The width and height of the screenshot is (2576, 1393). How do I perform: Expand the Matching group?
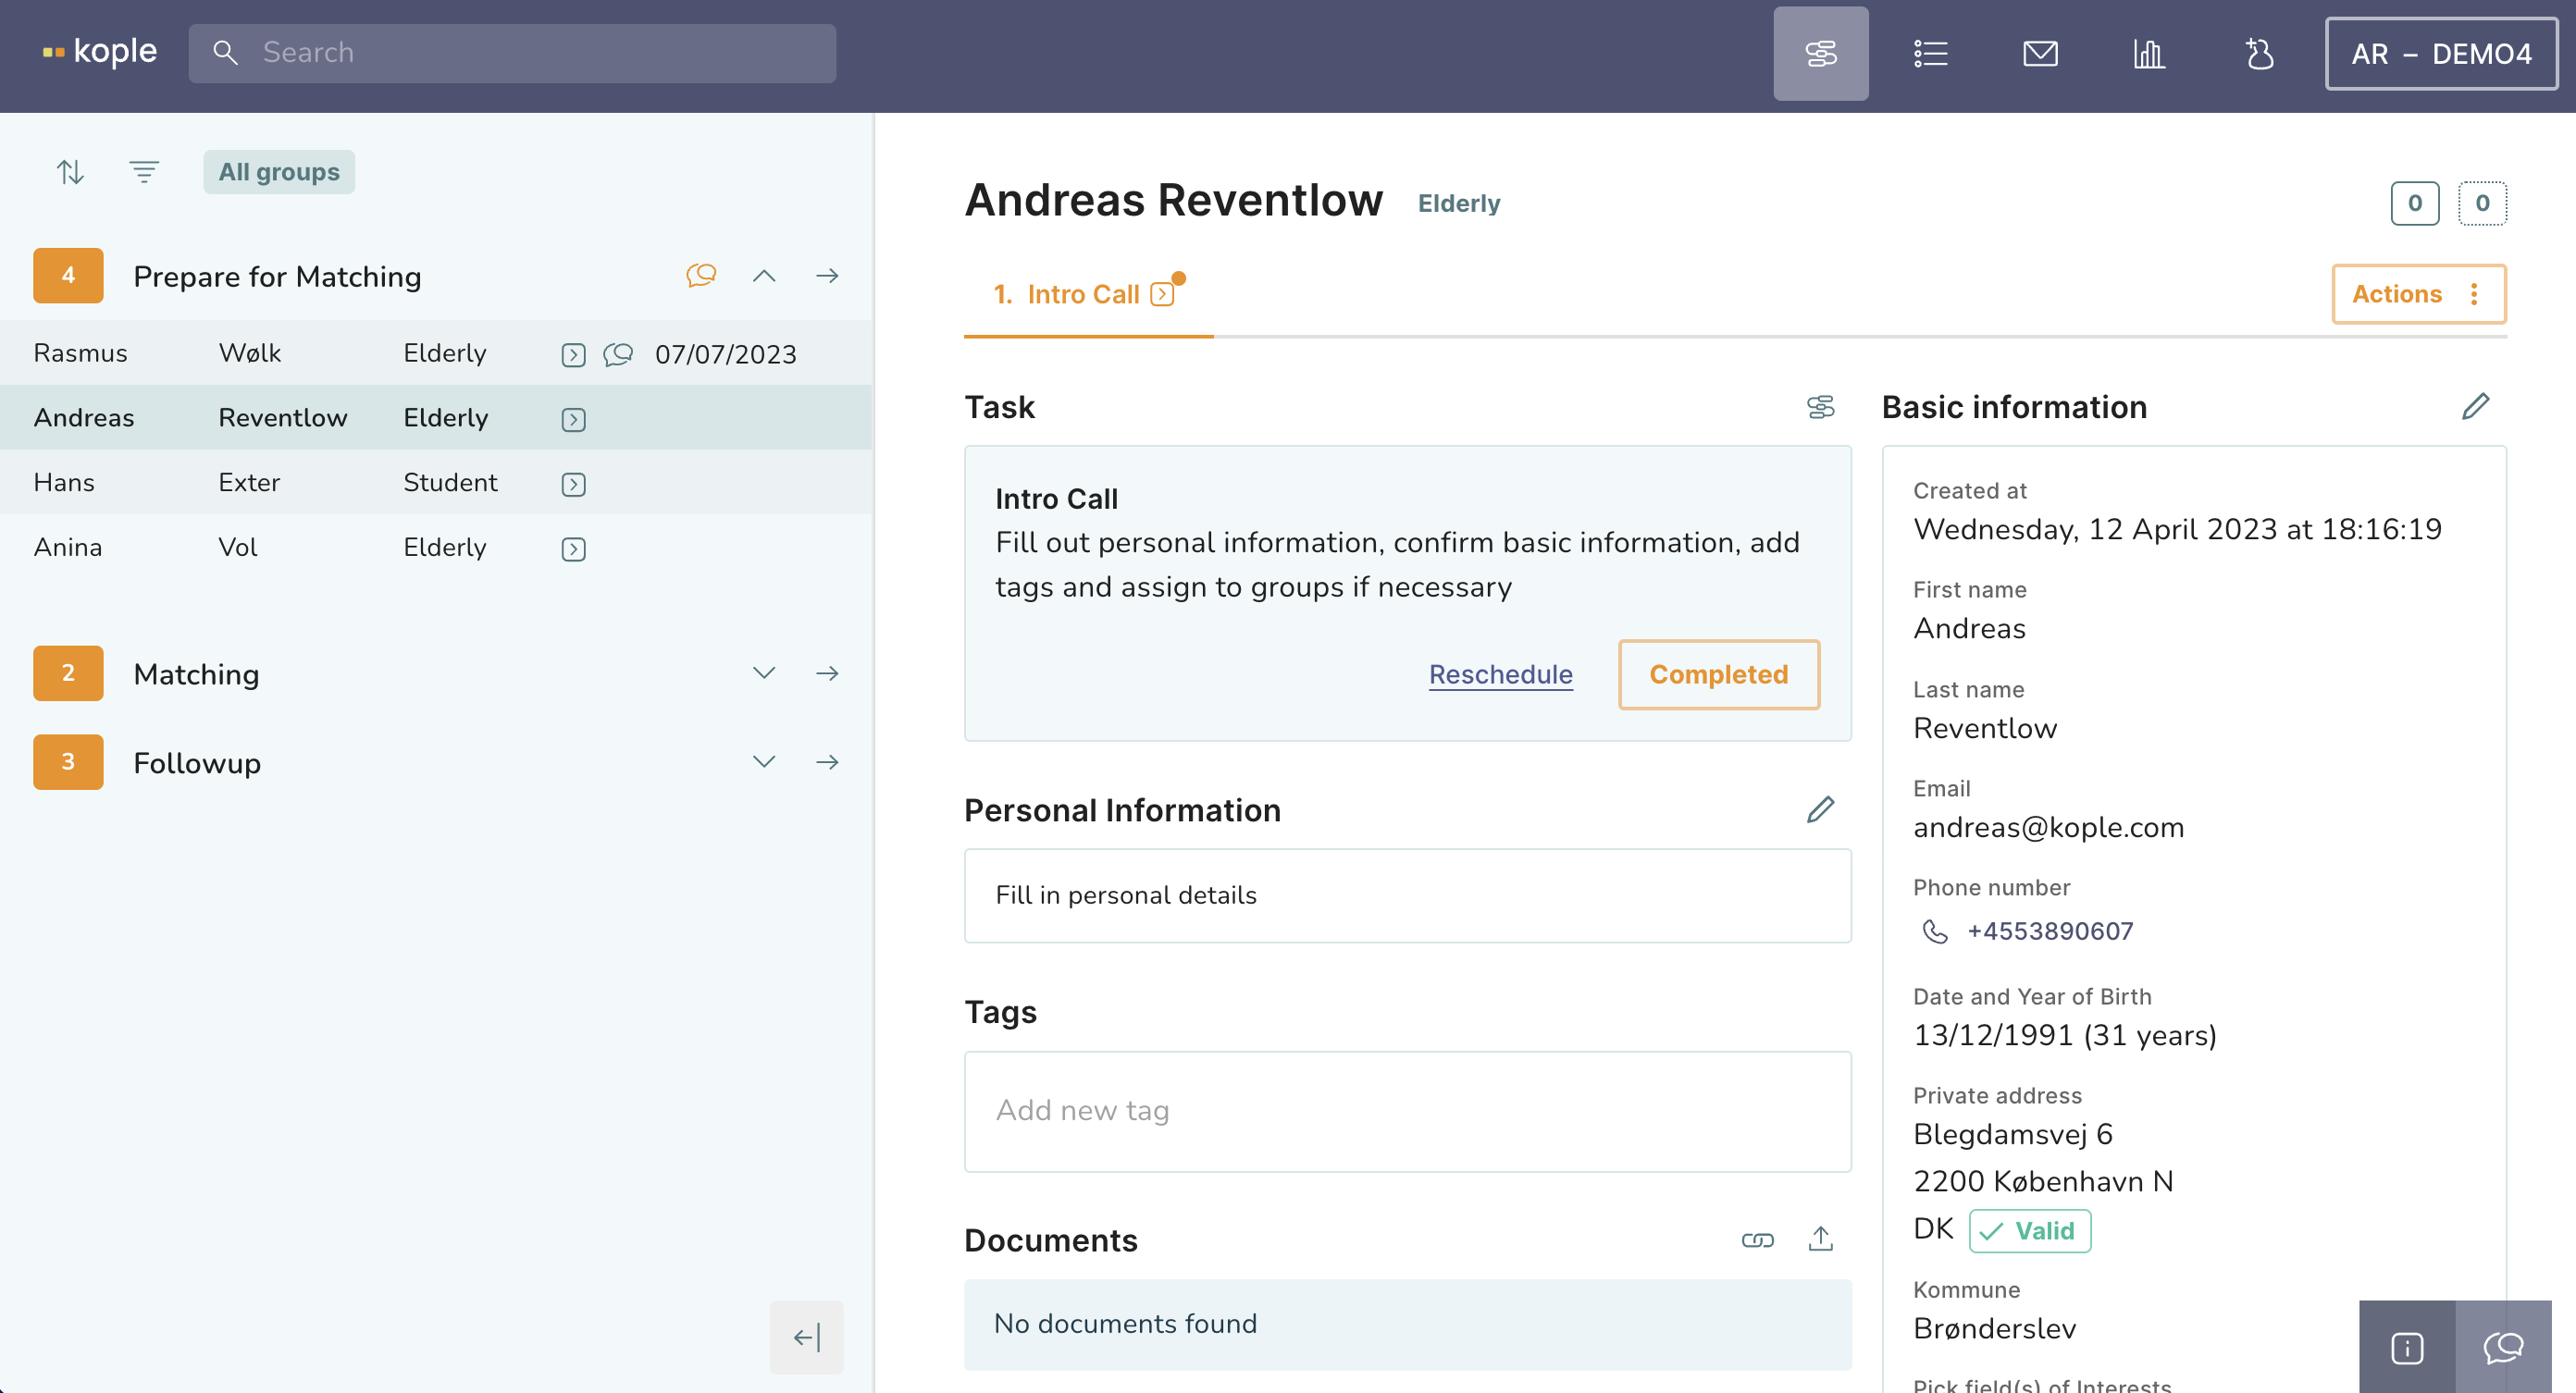pos(765,673)
